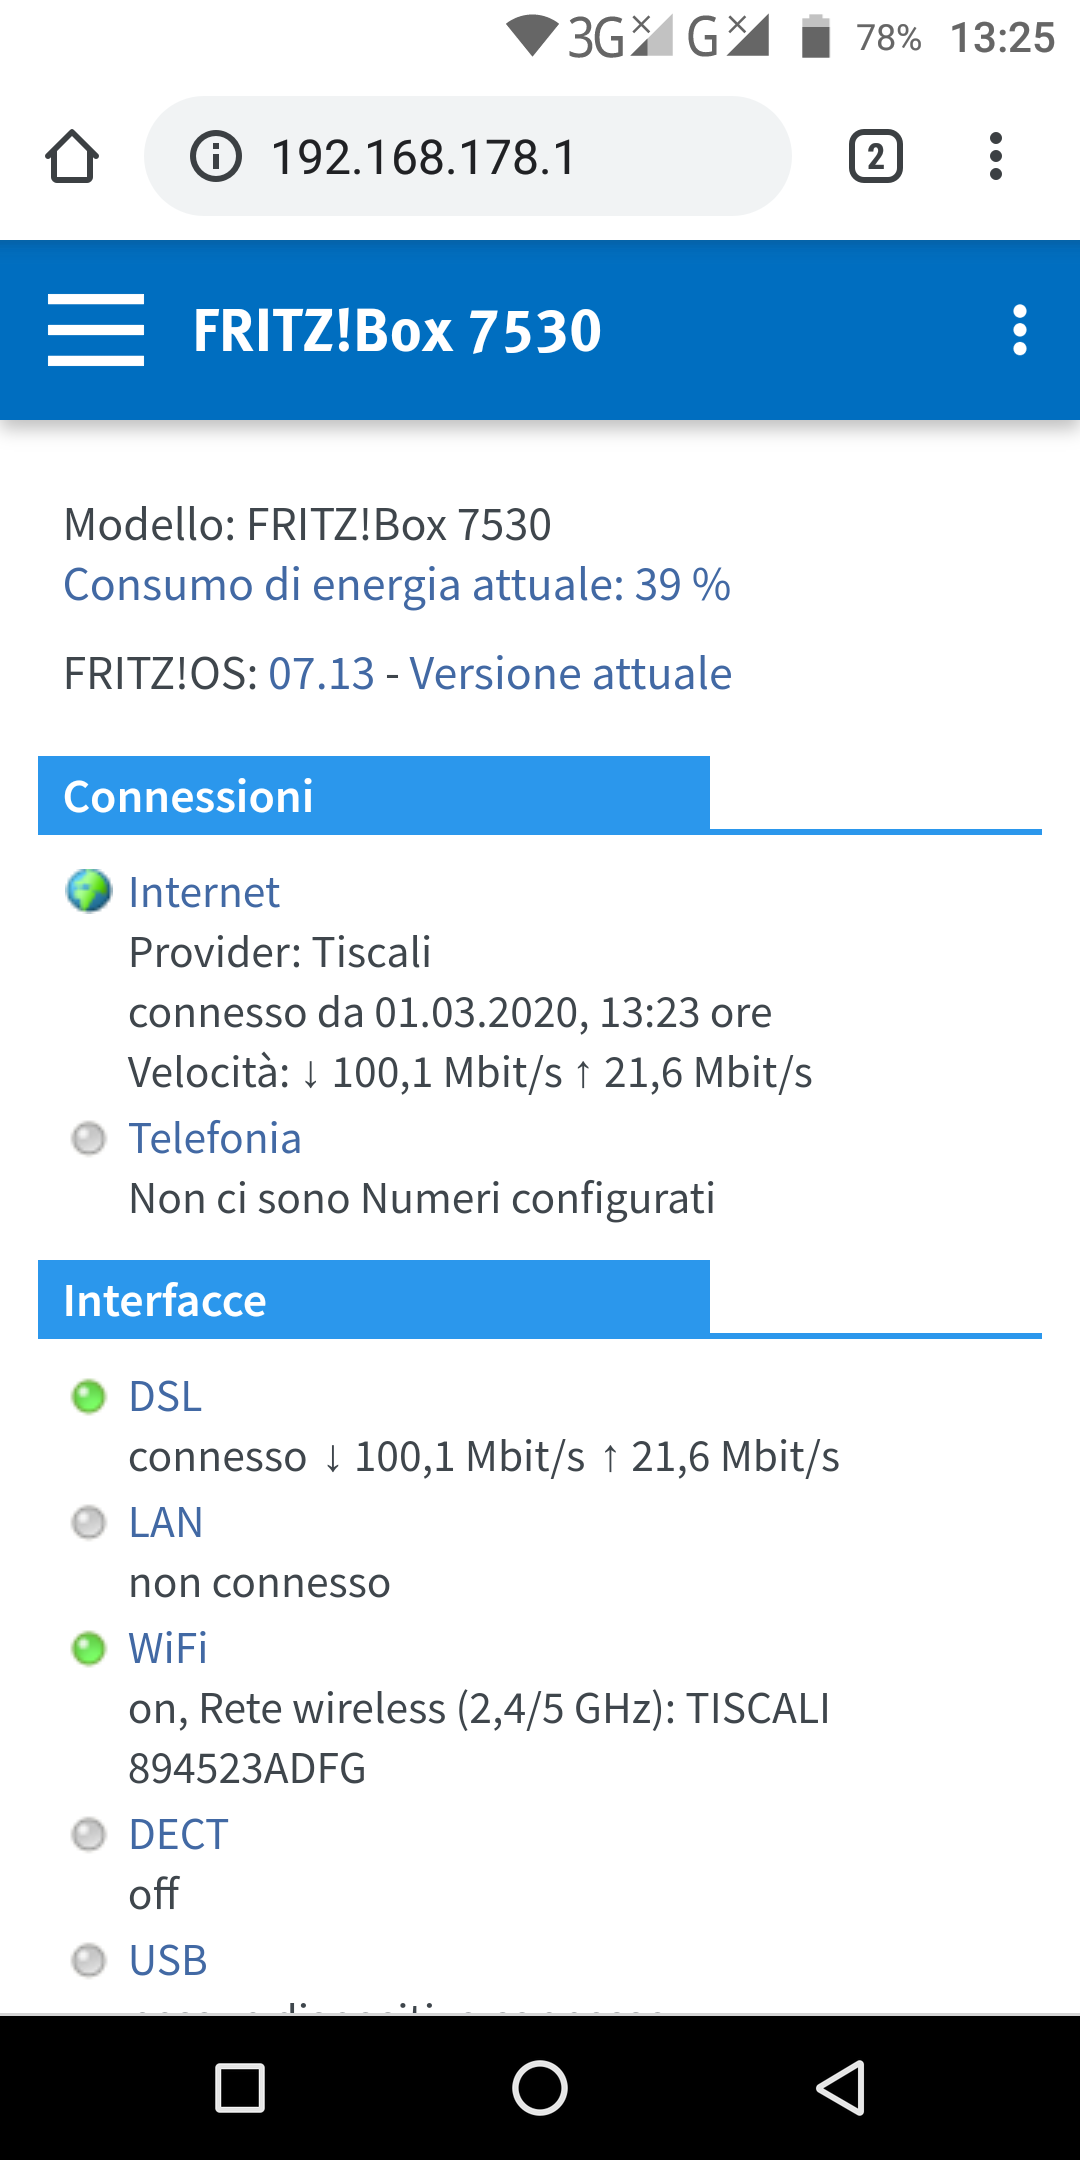Open the FRITZ!OS 07.13 version link
This screenshot has width=1080, height=2160.
pyautogui.click(x=322, y=674)
